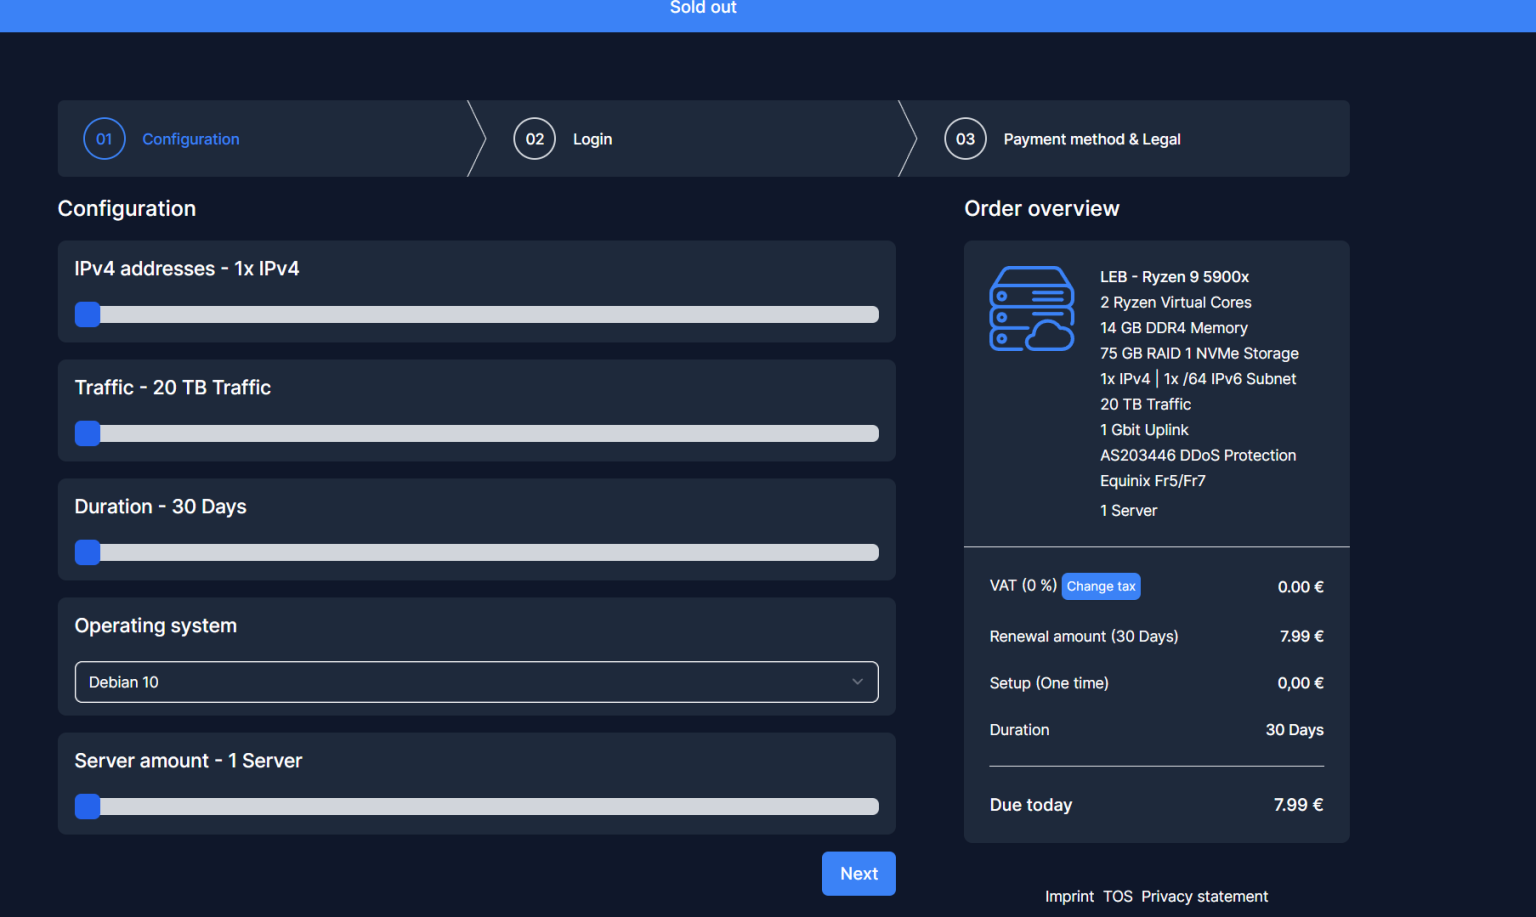Click the step 02 circle icon
This screenshot has width=1536, height=917.
(x=535, y=139)
